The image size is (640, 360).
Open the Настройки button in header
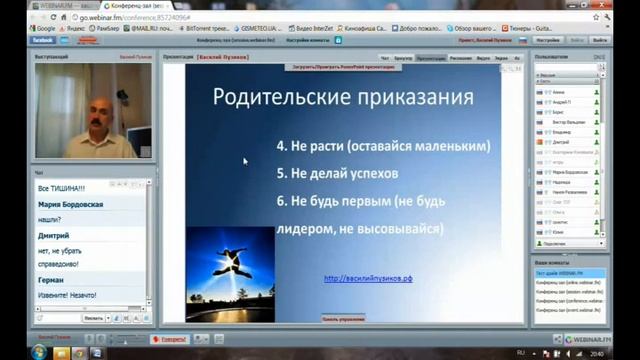pos(548,40)
